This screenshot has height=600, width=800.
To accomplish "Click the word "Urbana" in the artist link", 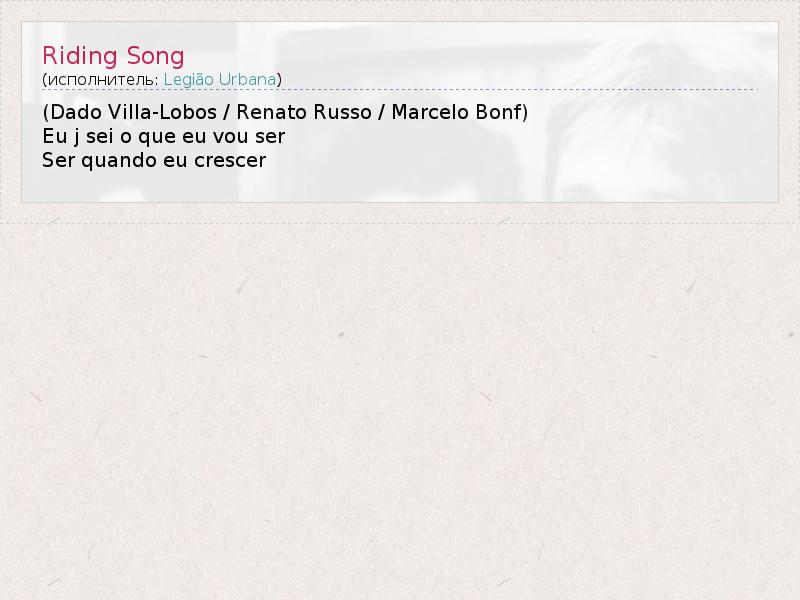I will 247,80.
